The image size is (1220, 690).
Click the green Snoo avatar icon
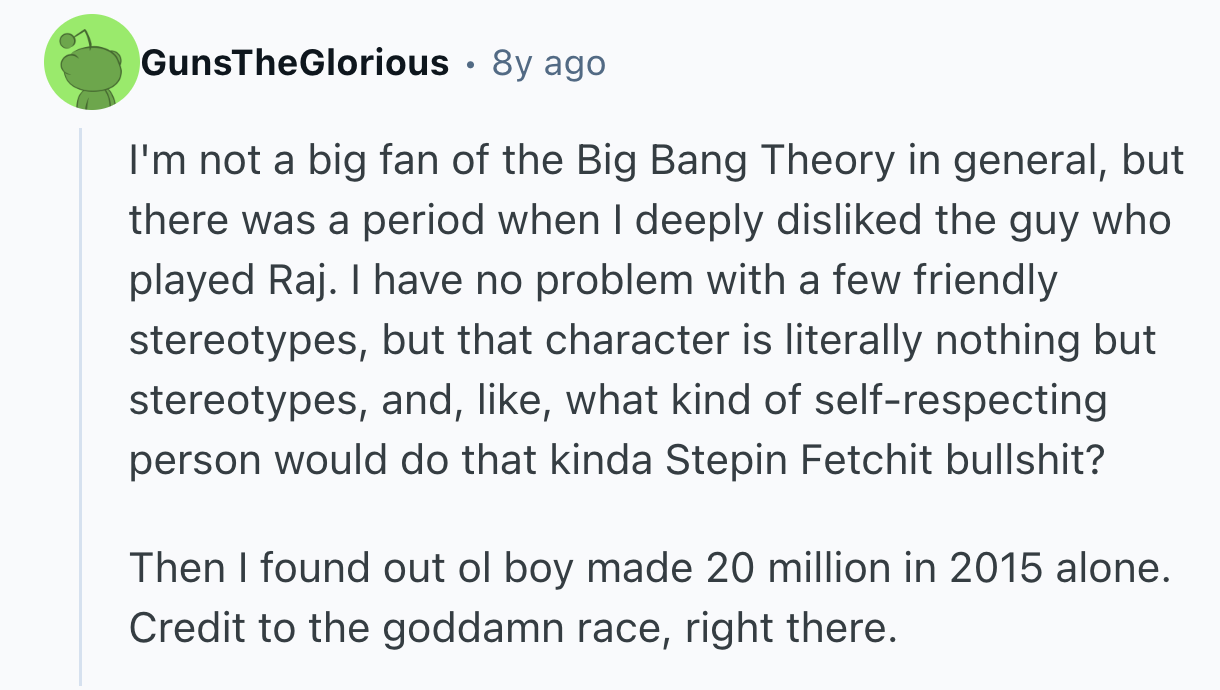point(91,62)
